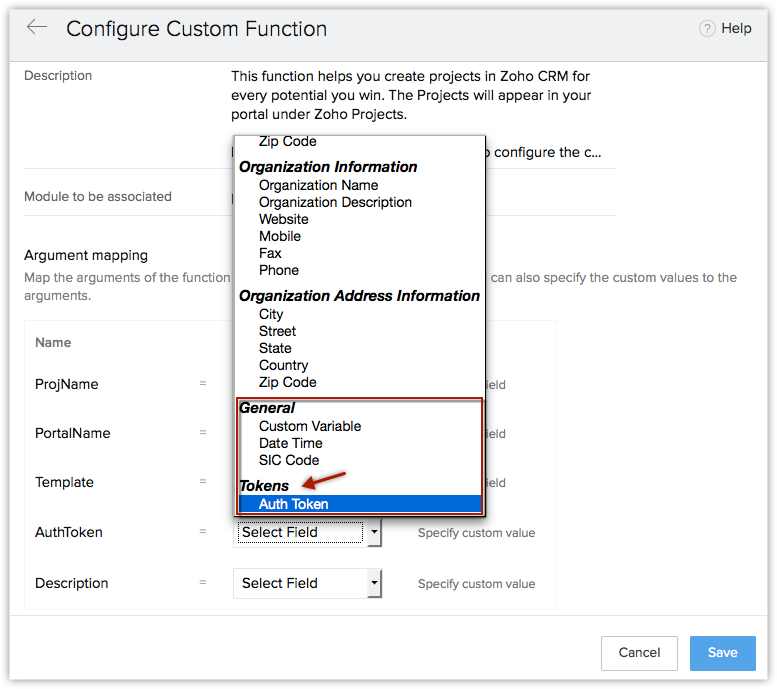Screen dimensions: 777x689
Task: Choose Country under Organization Address
Action: point(283,365)
